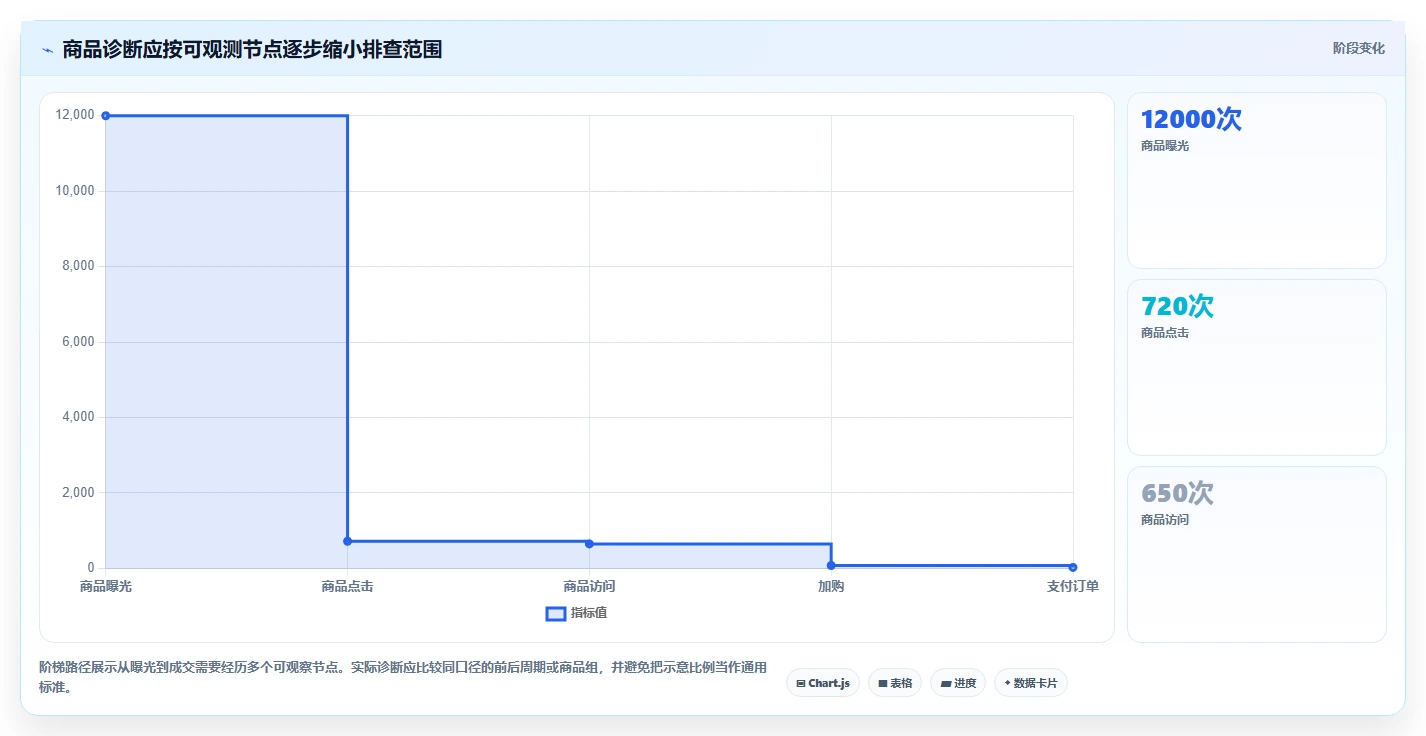Click the 商品曝光 x-axis label
This screenshot has width=1426, height=736.
[x=106, y=587]
